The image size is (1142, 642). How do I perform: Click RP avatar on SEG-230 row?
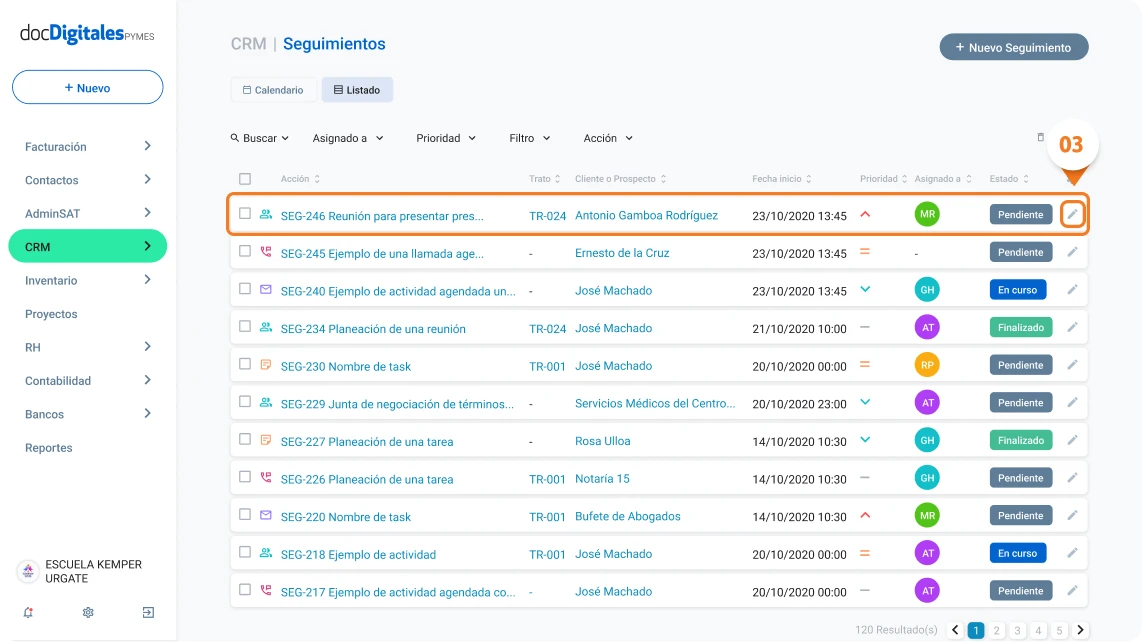[927, 365]
